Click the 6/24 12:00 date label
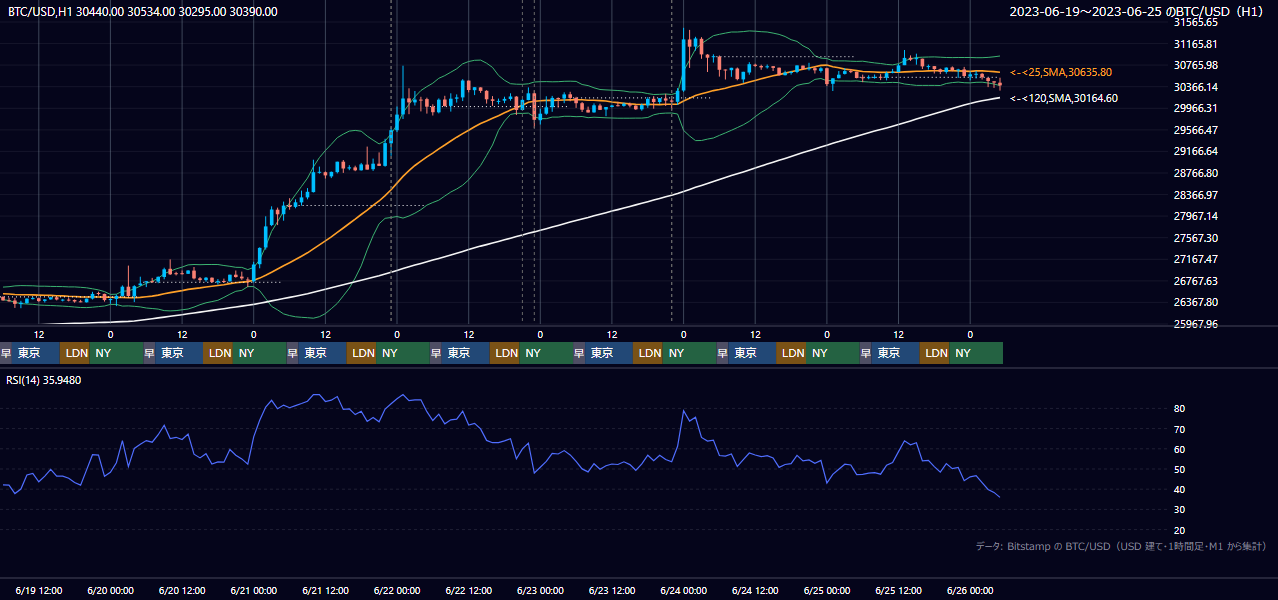 coord(755,590)
